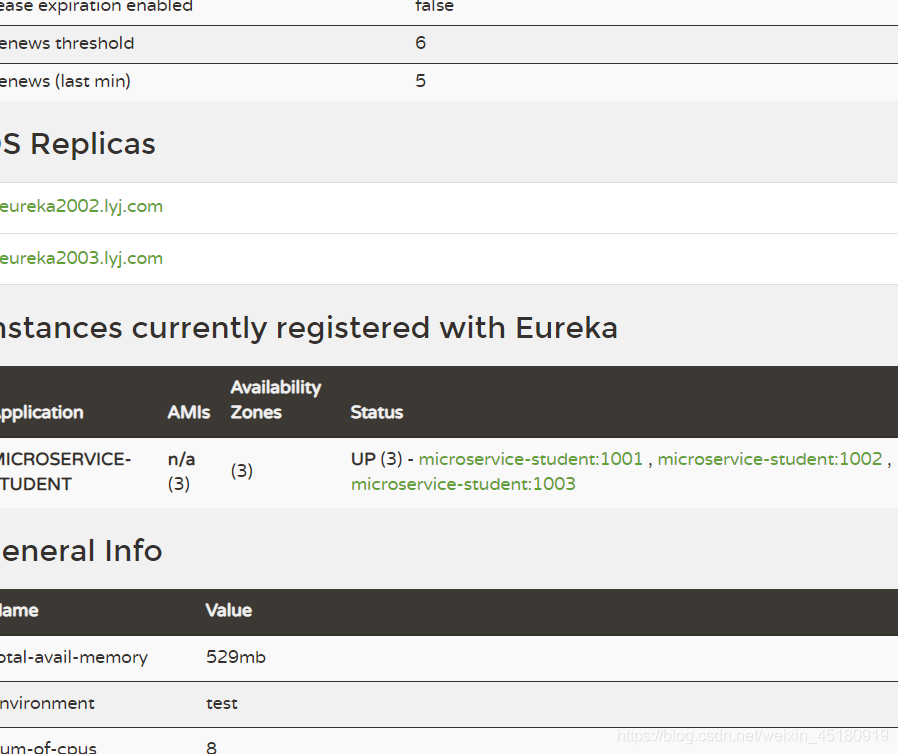
Task: Click the Status column header
Action: point(377,412)
